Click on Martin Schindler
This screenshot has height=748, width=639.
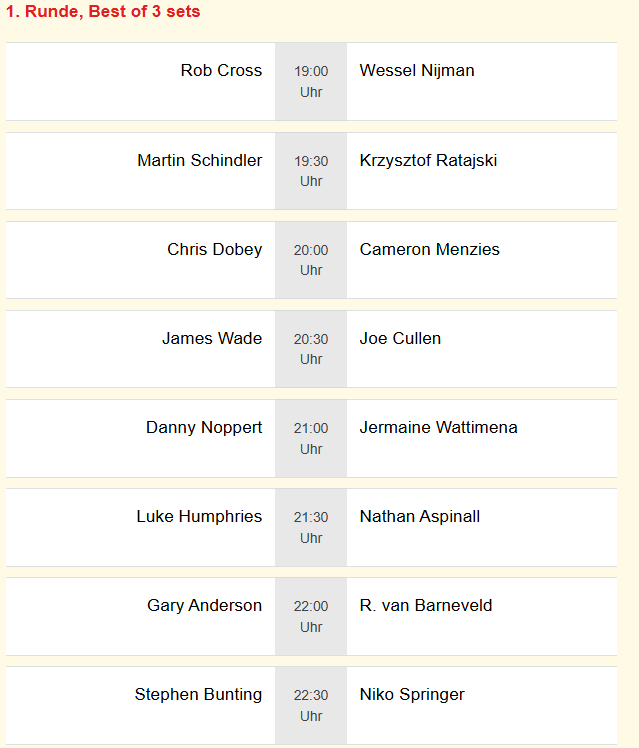pyautogui.click(x=200, y=161)
